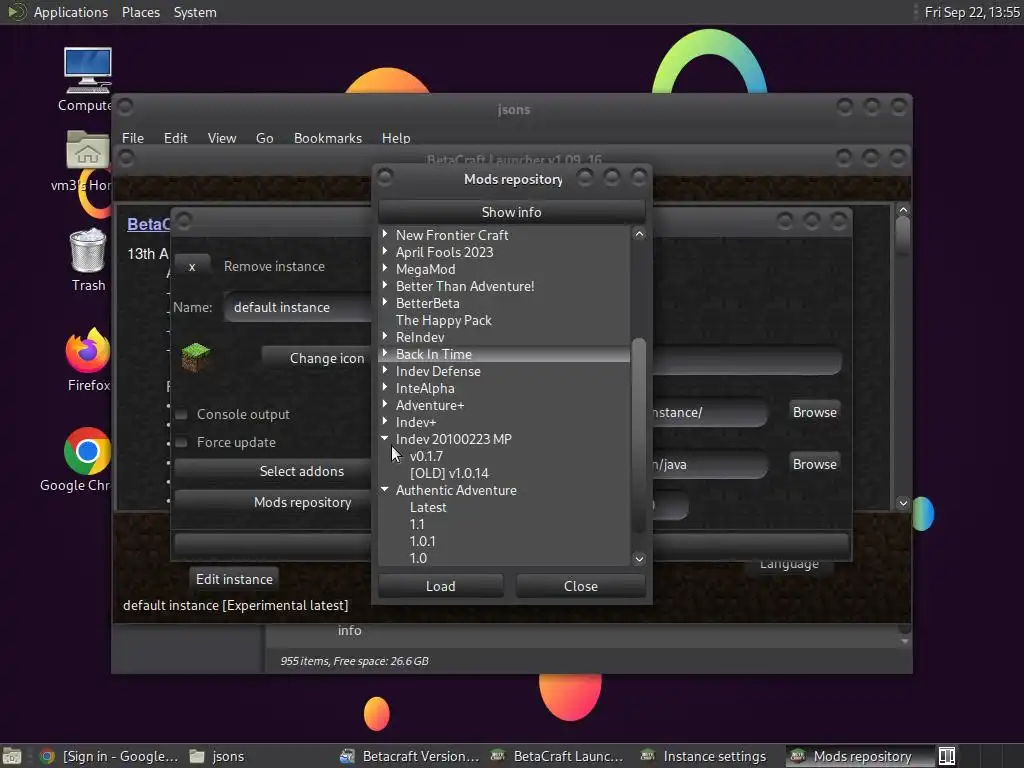This screenshot has width=1024, height=768.
Task: Expand the ReIndev entry
Action: pos(385,336)
